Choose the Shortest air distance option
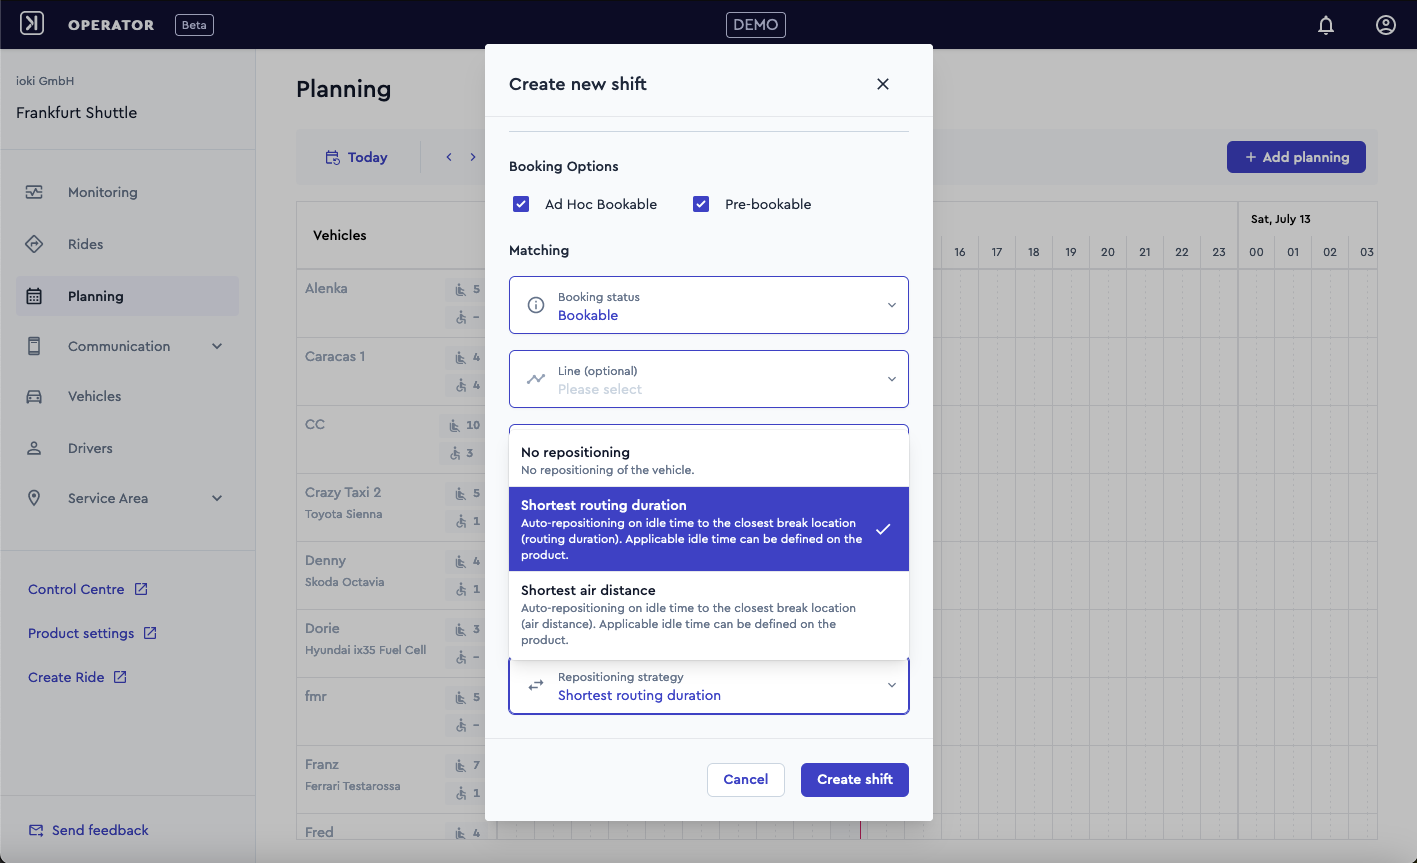This screenshot has width=1417, height=863. 709,615
